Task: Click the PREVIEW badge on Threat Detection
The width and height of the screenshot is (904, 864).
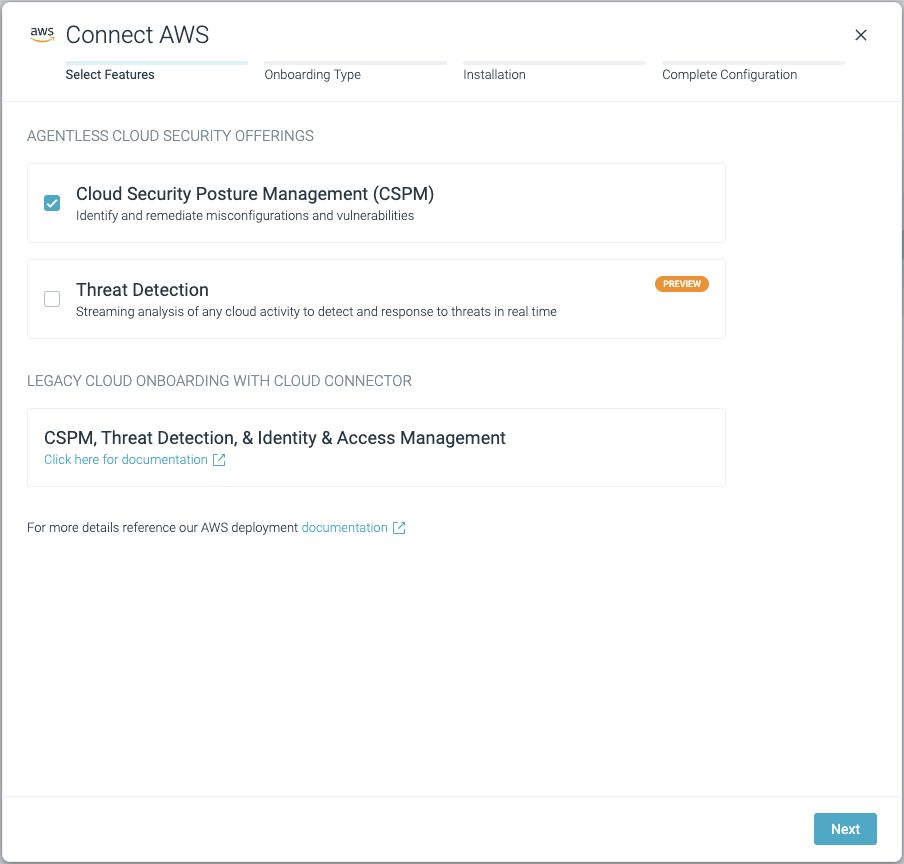Action: click(x=681, y=284)
